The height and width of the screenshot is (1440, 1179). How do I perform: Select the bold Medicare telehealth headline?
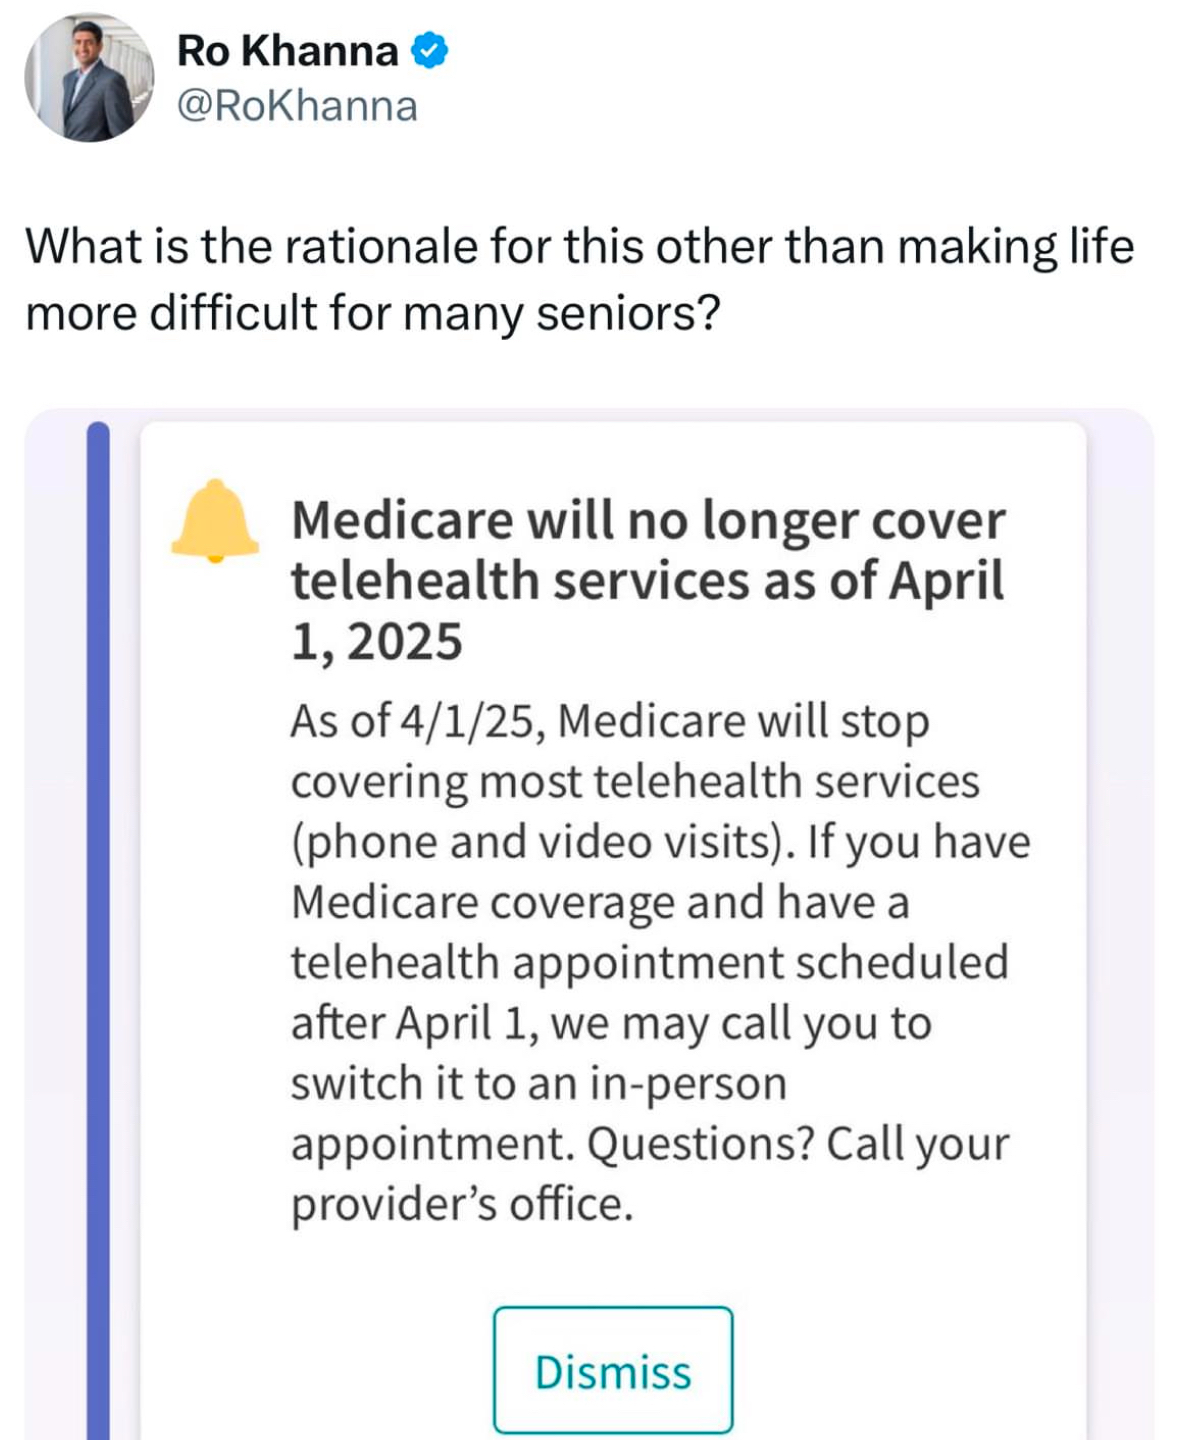[x=648, y=551]
